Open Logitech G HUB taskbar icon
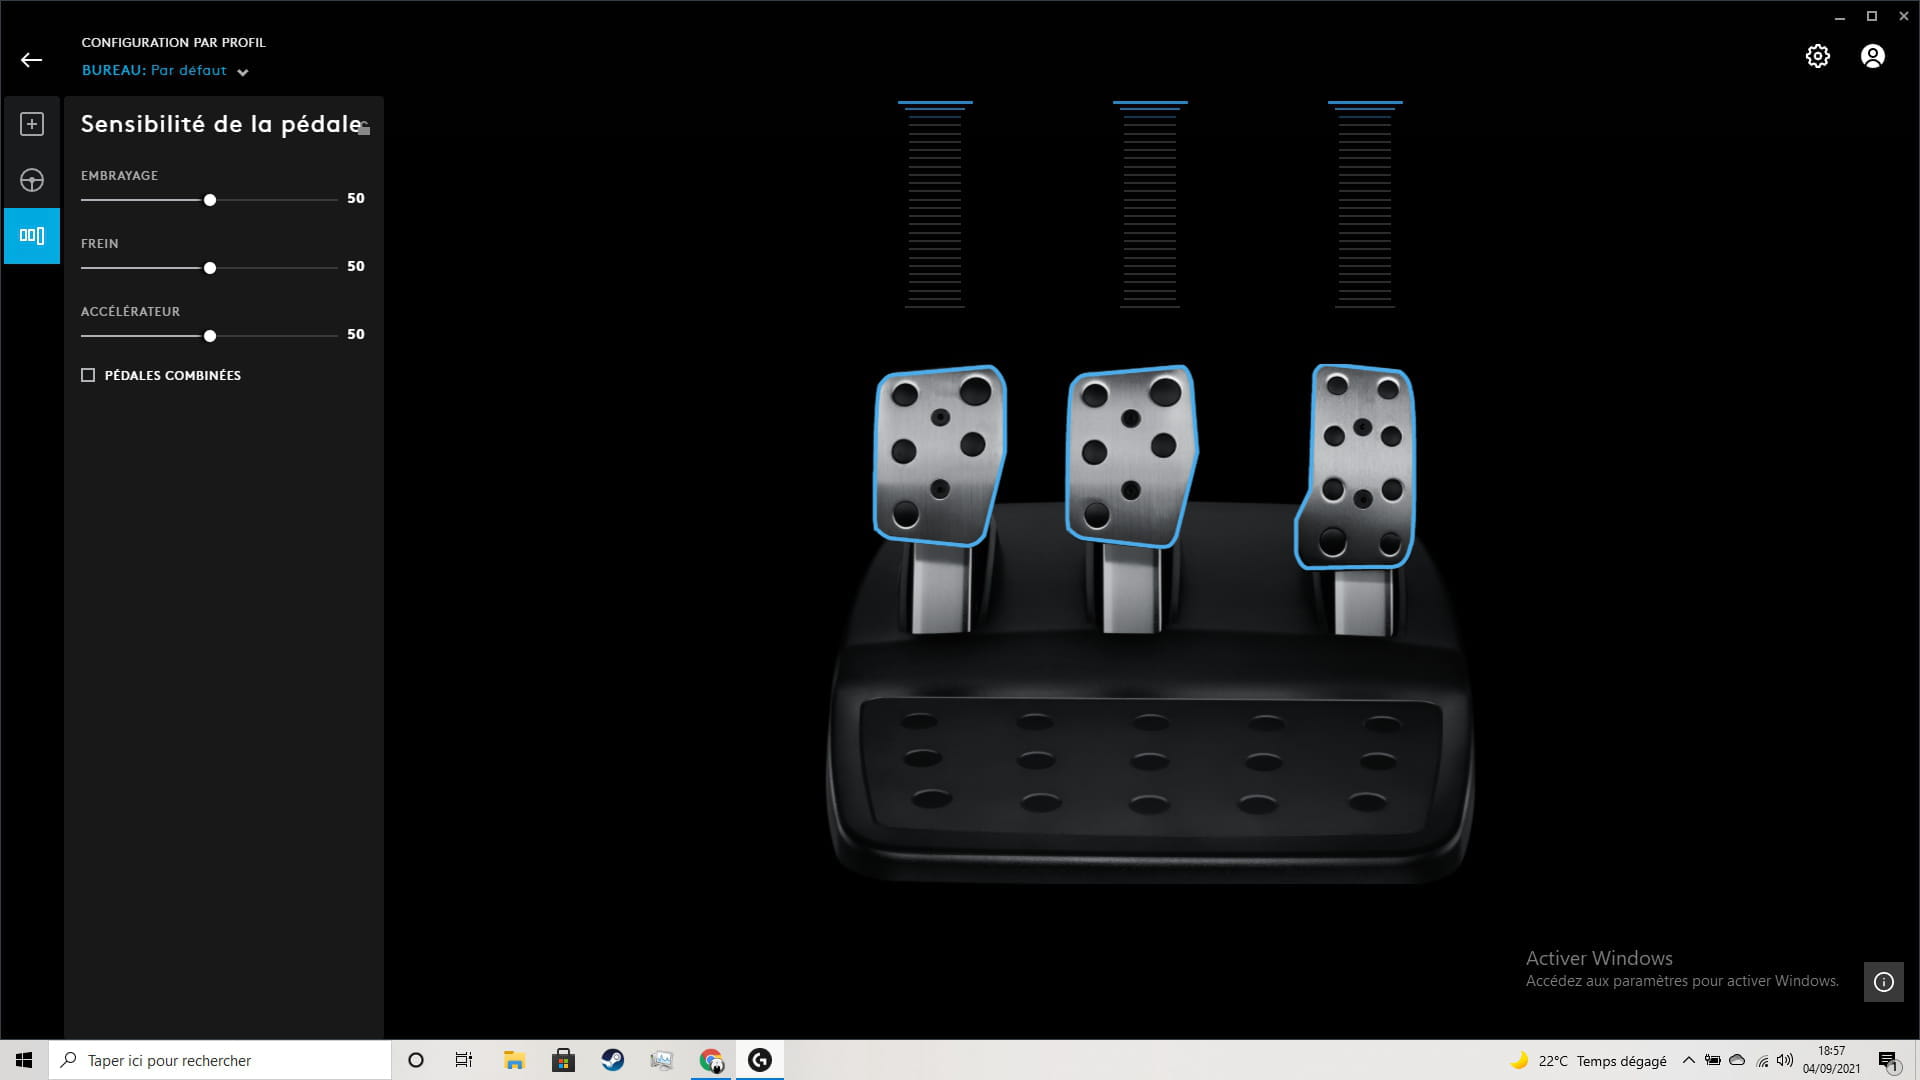1920x1080 pixels. pos(760,1060)
